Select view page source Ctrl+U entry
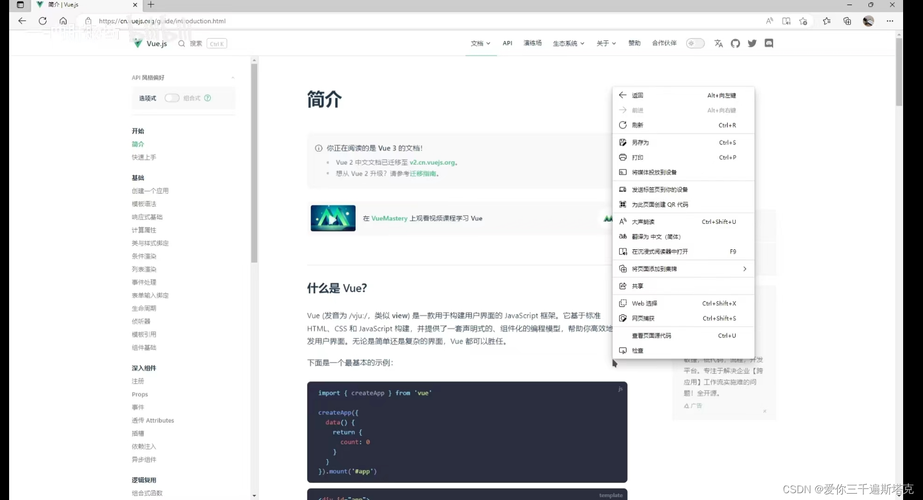The width and height of the screenshot is (923, 500). point(683,336)
